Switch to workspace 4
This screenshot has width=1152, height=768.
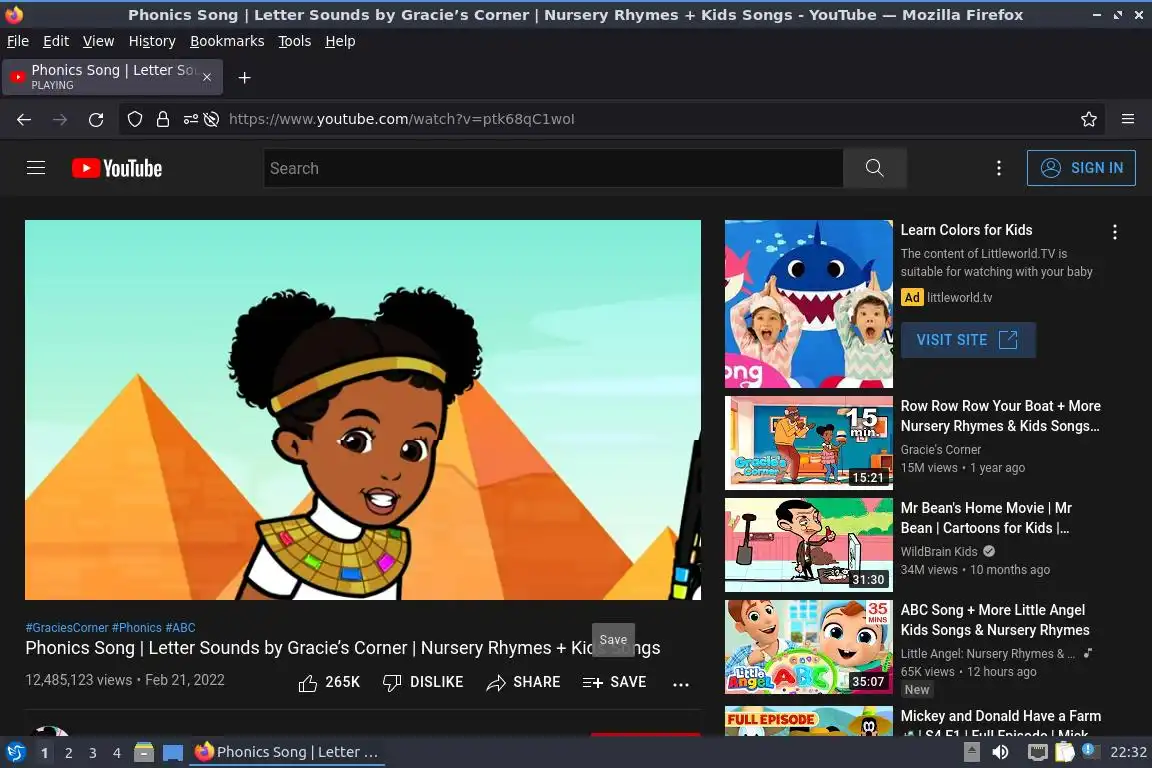116,753
